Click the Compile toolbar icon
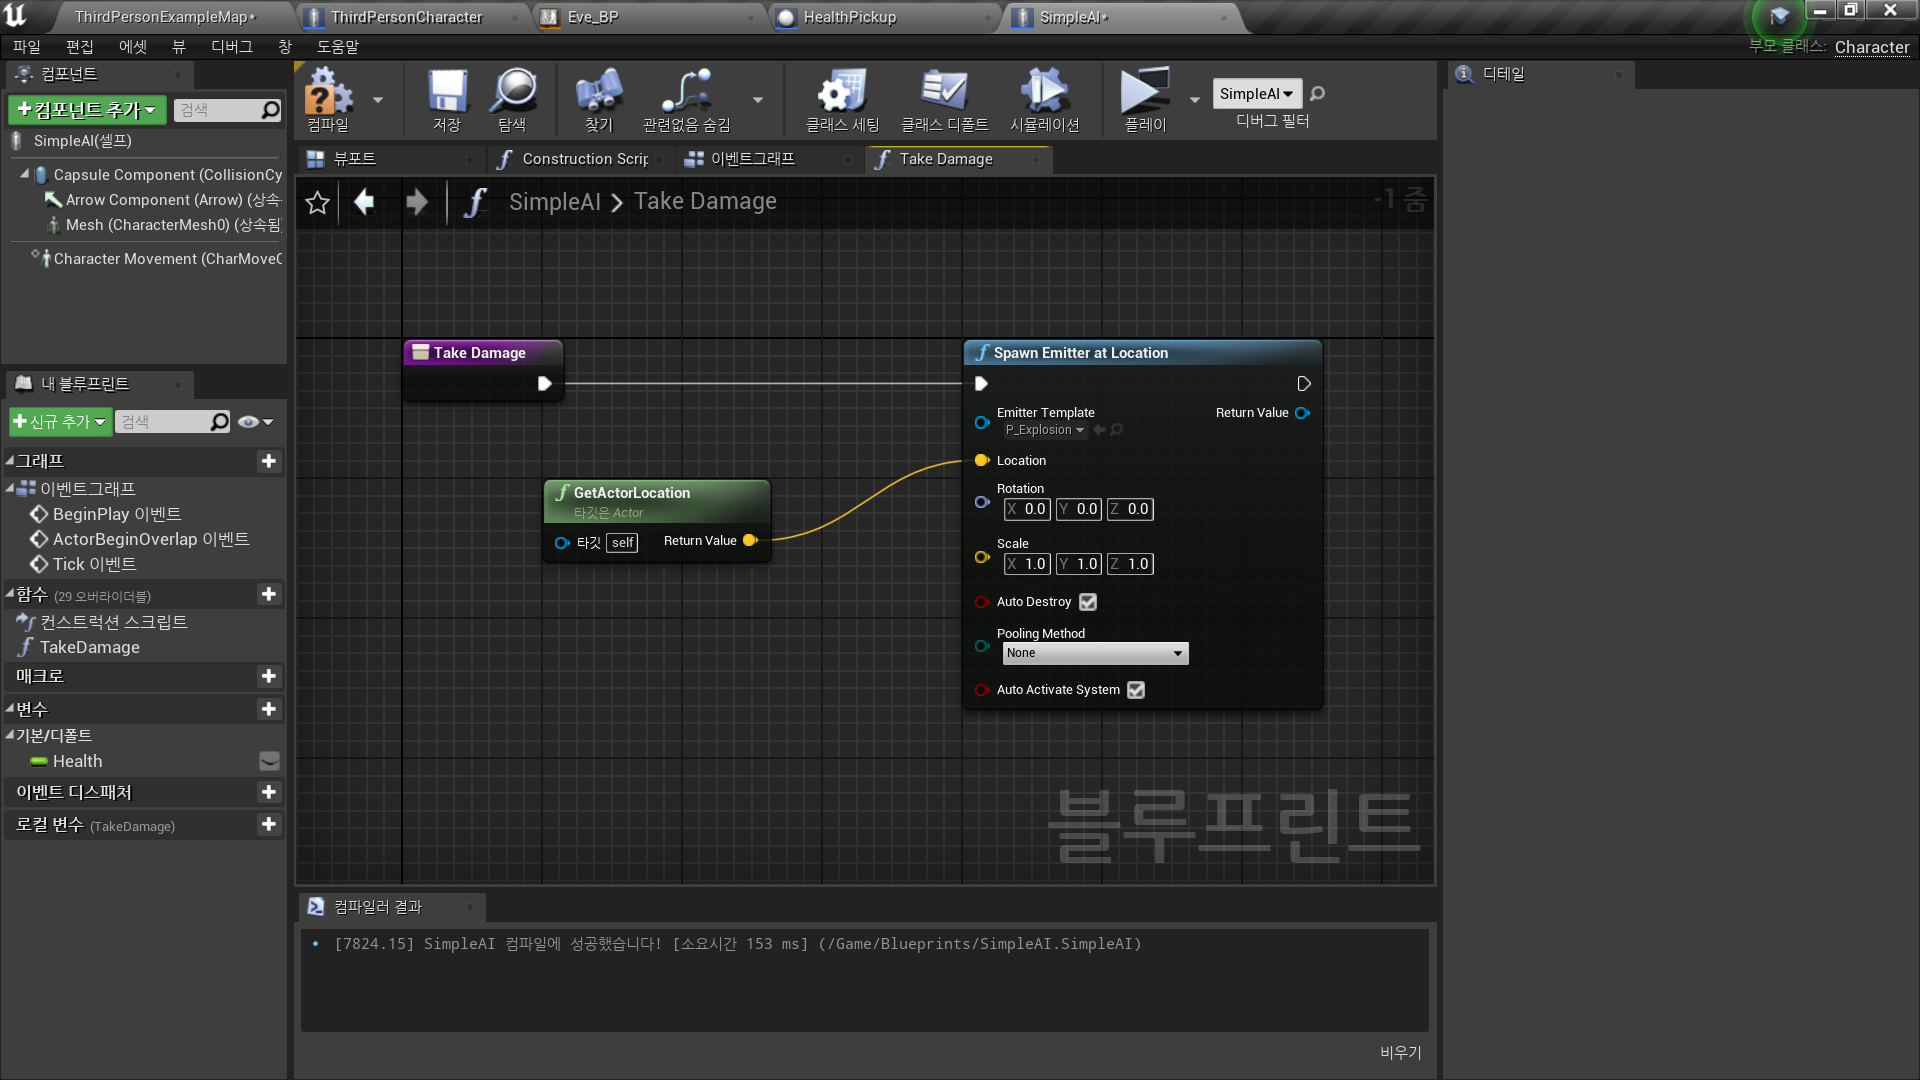The height and width of the screenshot is (1080, 1920). (328, 93)
